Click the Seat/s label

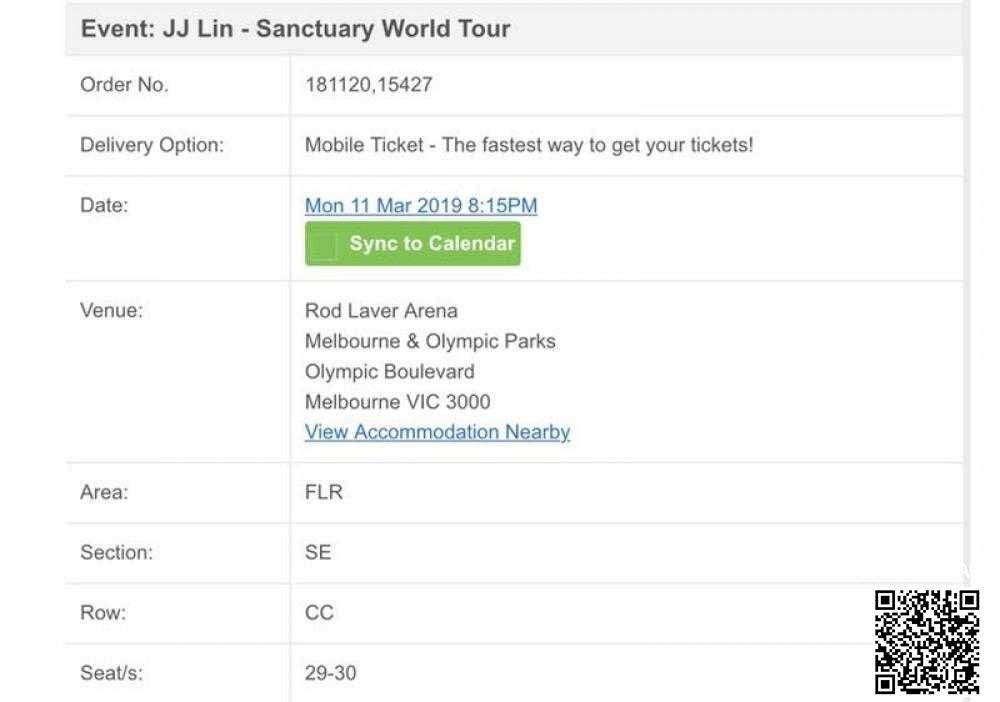coord(111,673)
